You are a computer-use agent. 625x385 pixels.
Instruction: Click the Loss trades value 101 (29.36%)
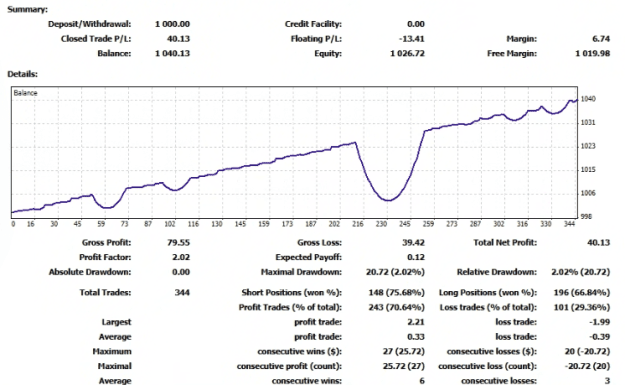point(582,307)
